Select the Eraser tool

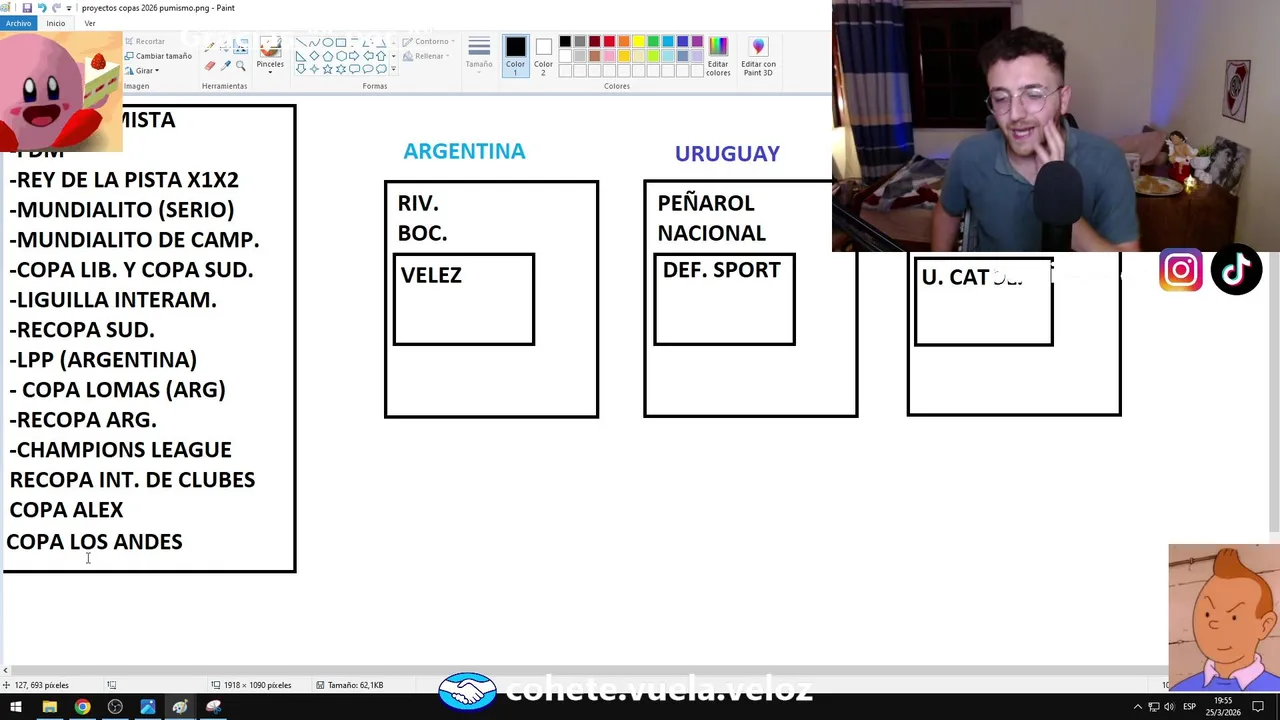pos(209,66)
